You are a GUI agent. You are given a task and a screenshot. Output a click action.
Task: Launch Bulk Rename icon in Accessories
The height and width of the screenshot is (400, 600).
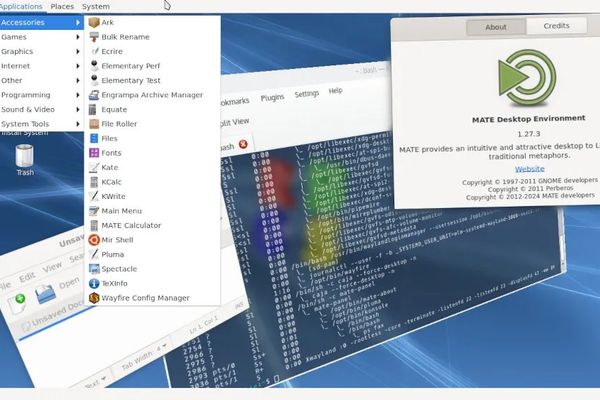tap(94, 37)
